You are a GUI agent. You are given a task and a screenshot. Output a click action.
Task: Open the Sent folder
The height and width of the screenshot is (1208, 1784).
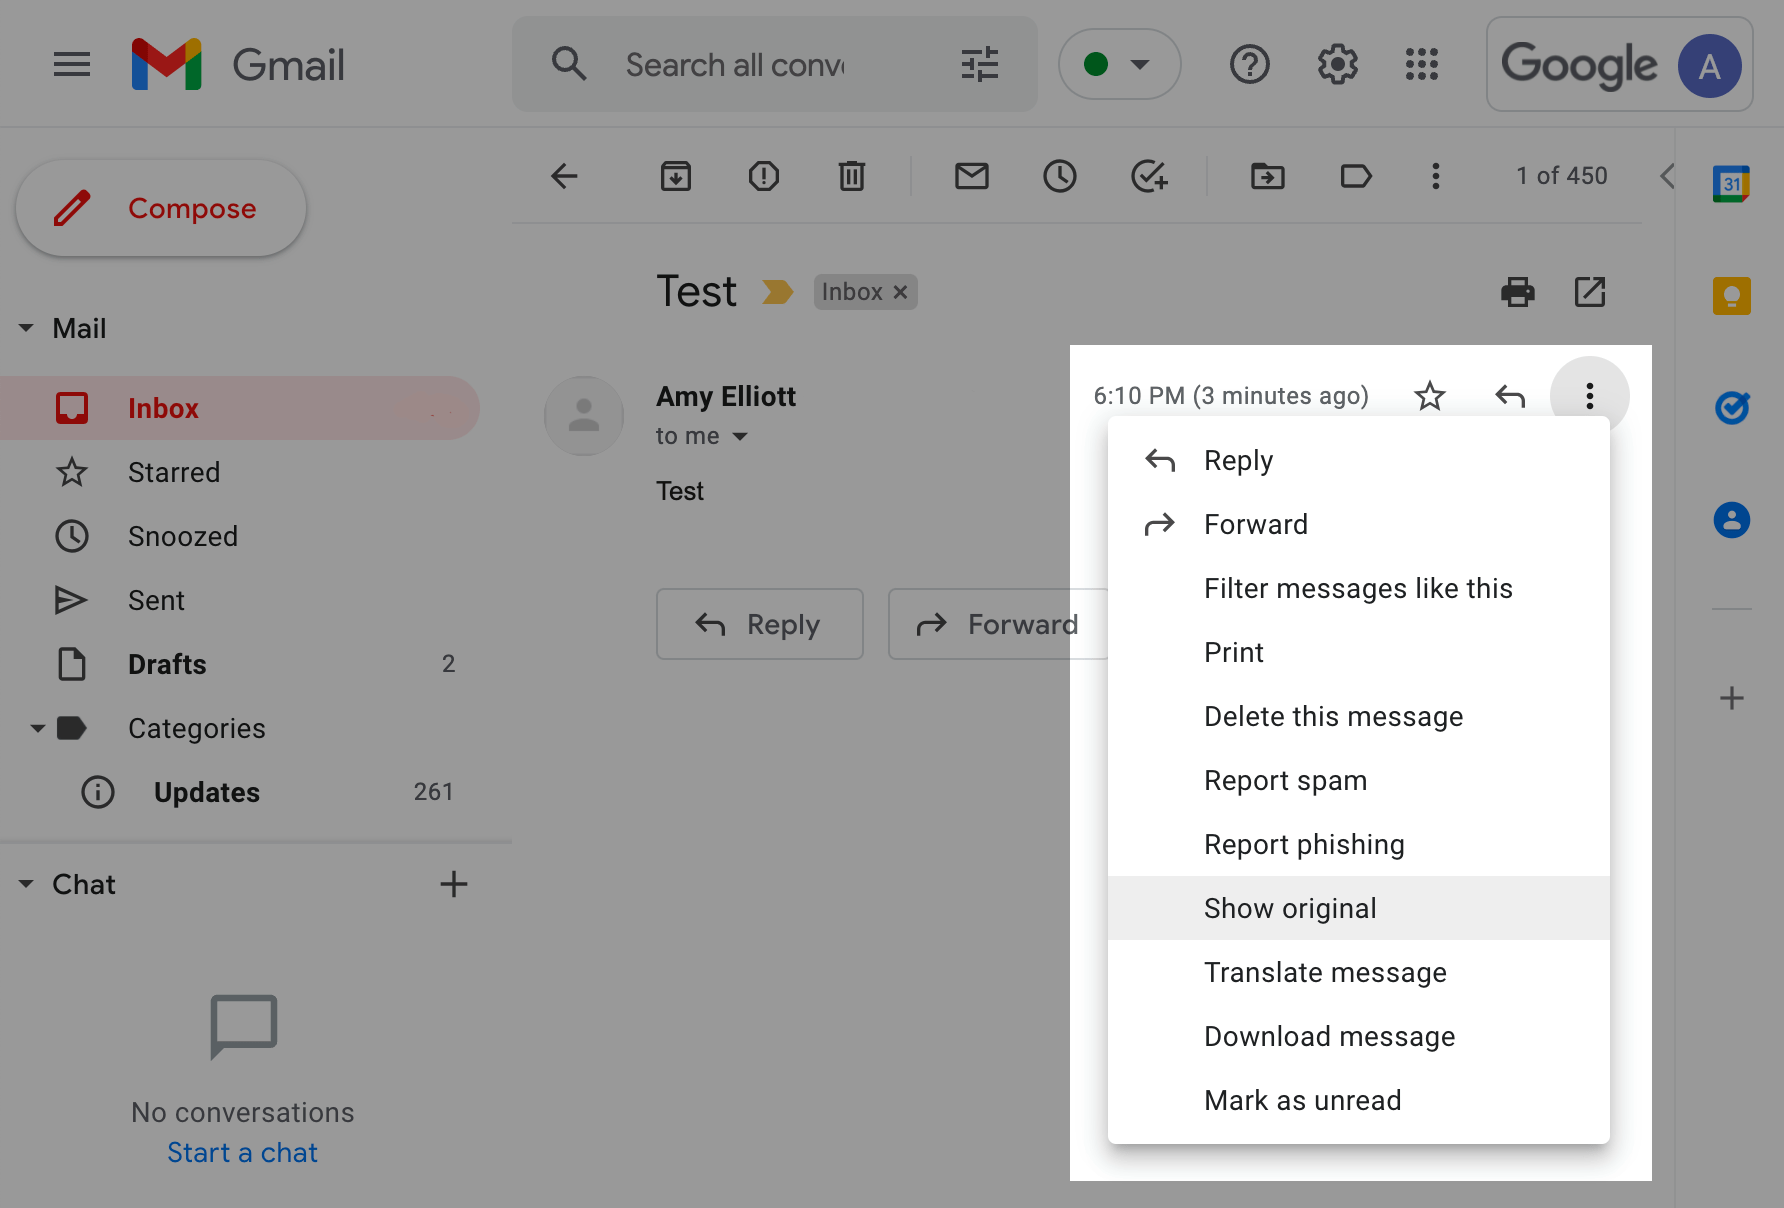point(240,600)
